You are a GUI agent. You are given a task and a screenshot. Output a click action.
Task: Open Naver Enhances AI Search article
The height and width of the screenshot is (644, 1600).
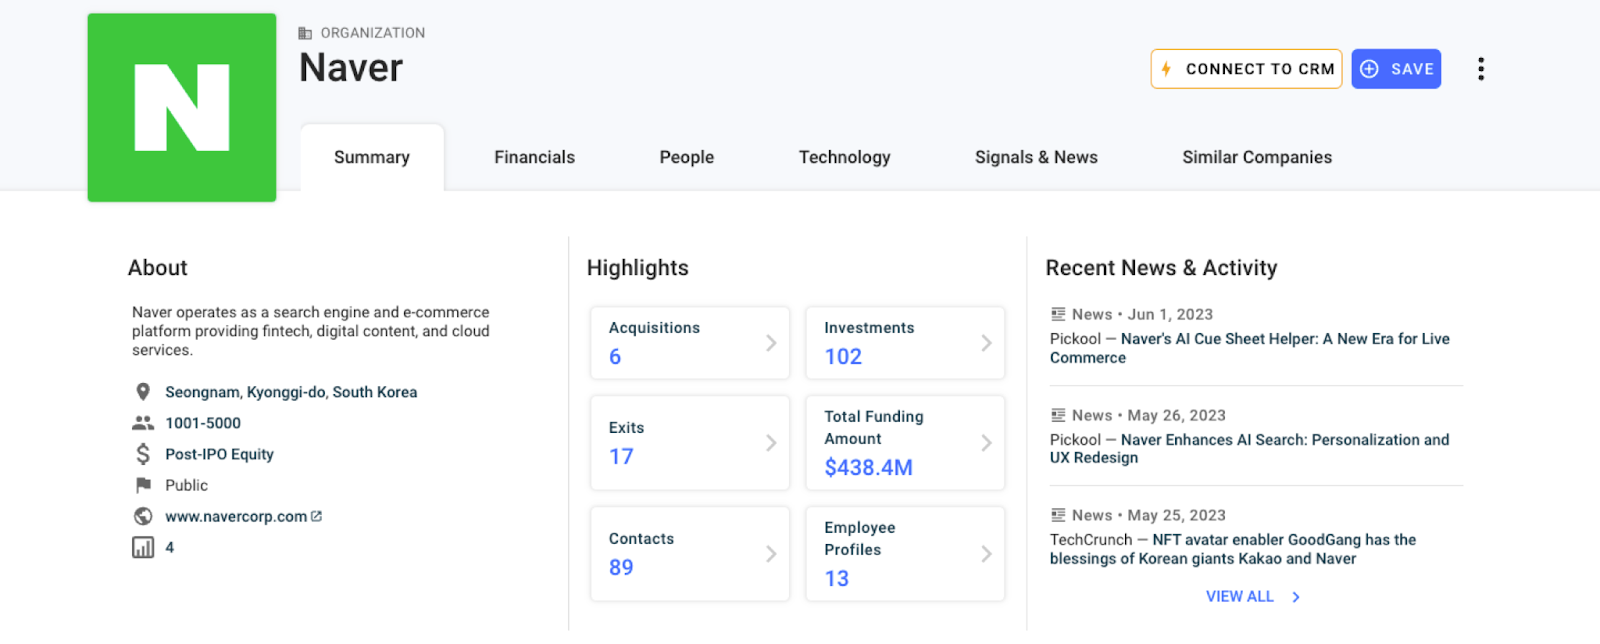1249,449
